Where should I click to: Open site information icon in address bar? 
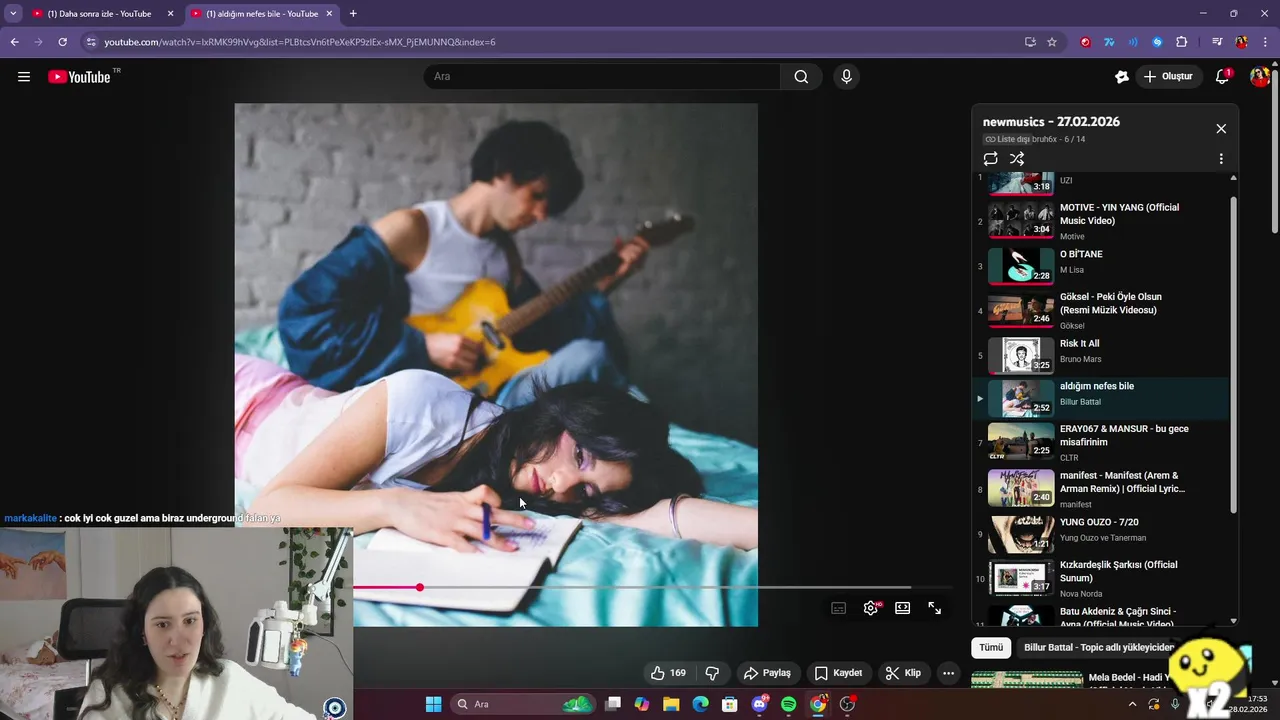[x=91, y=42]
